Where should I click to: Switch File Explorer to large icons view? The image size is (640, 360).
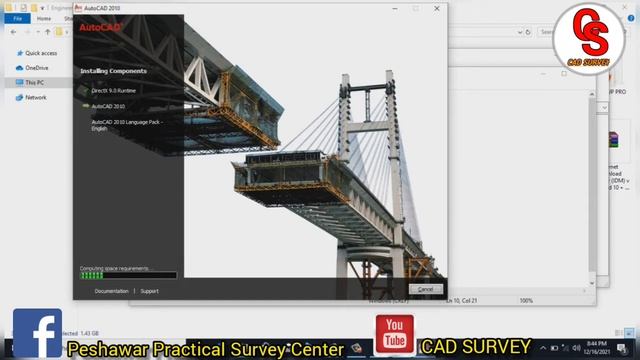(x=629, y=333)
